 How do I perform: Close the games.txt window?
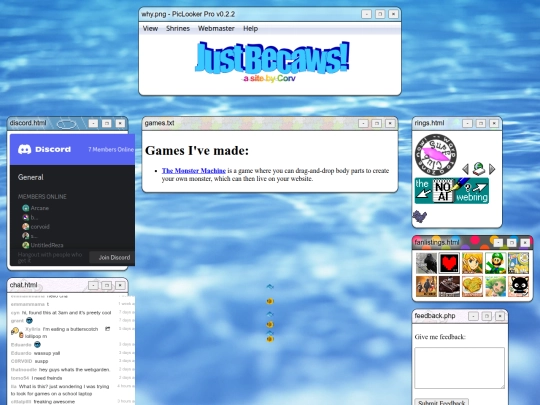(390, 123)
